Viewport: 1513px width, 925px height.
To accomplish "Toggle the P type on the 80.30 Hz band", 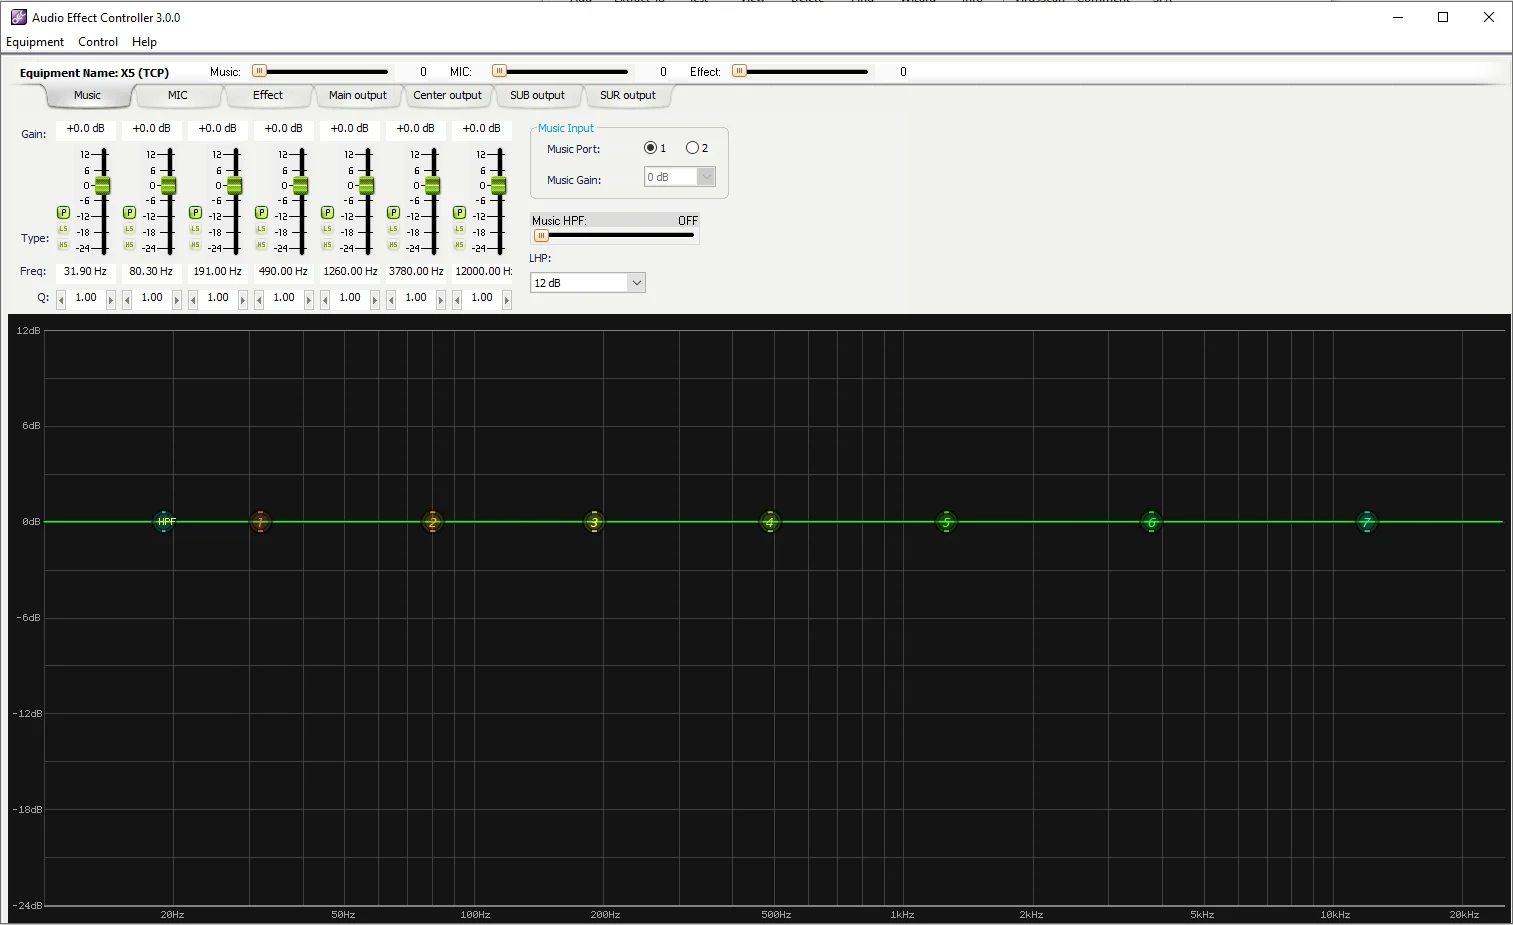I will tap(129, 213).
